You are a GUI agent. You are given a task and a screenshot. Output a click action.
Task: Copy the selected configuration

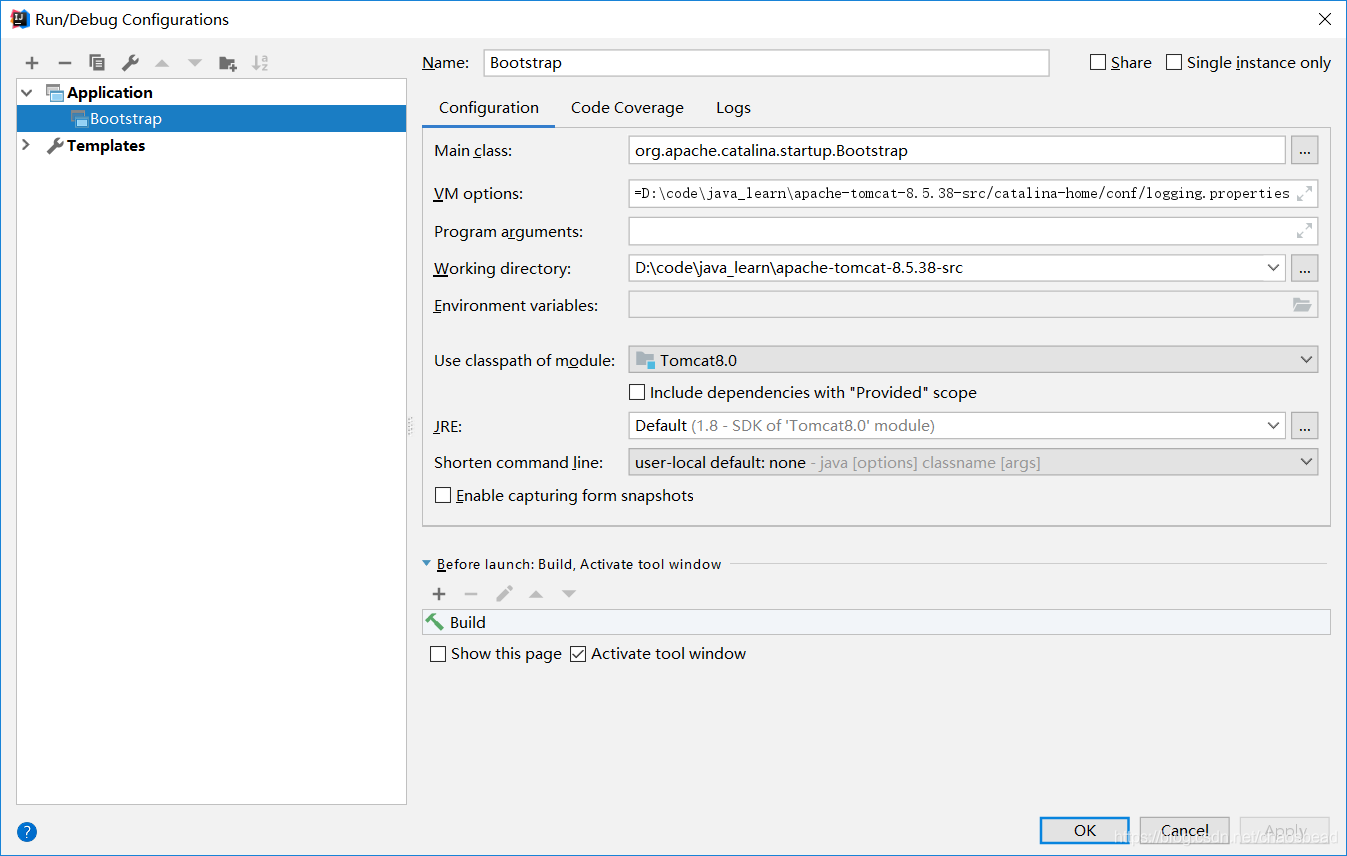pos(97,63)
